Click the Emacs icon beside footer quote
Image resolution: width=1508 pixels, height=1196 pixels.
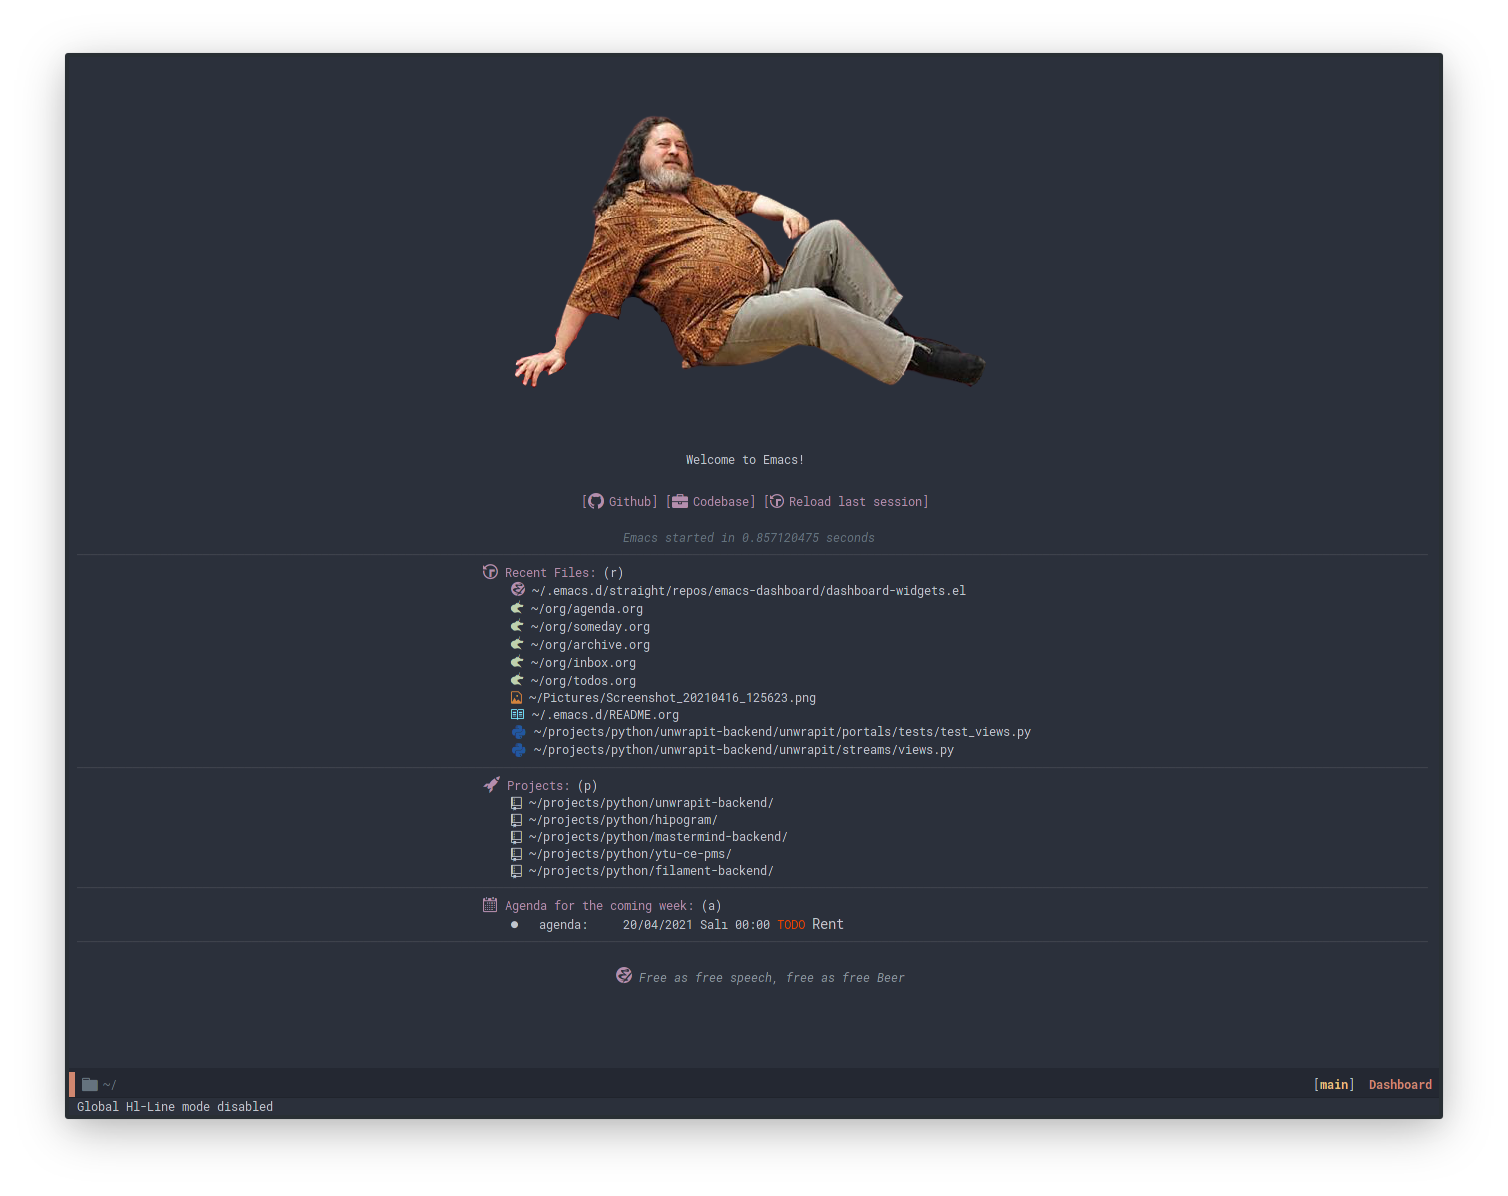pos(624,975)
